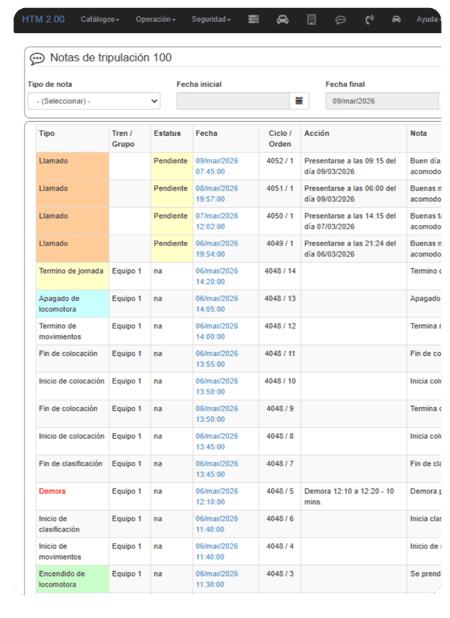This screenshot has width=450, height=618.
Task: Select the small vehicle icon beside Ayuda
Action: tap(396, 19)
